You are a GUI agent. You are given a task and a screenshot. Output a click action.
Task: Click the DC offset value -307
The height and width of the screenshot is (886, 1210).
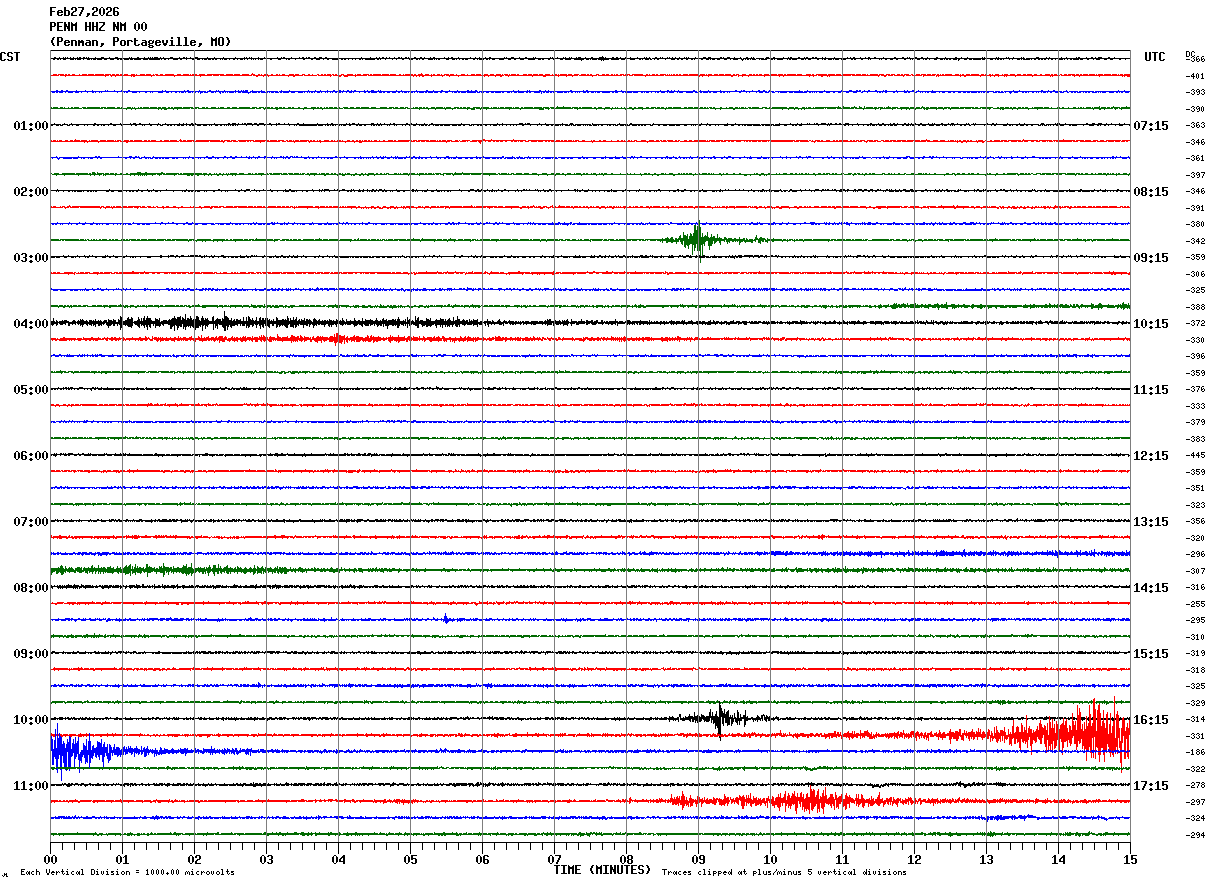point(1195,571)
